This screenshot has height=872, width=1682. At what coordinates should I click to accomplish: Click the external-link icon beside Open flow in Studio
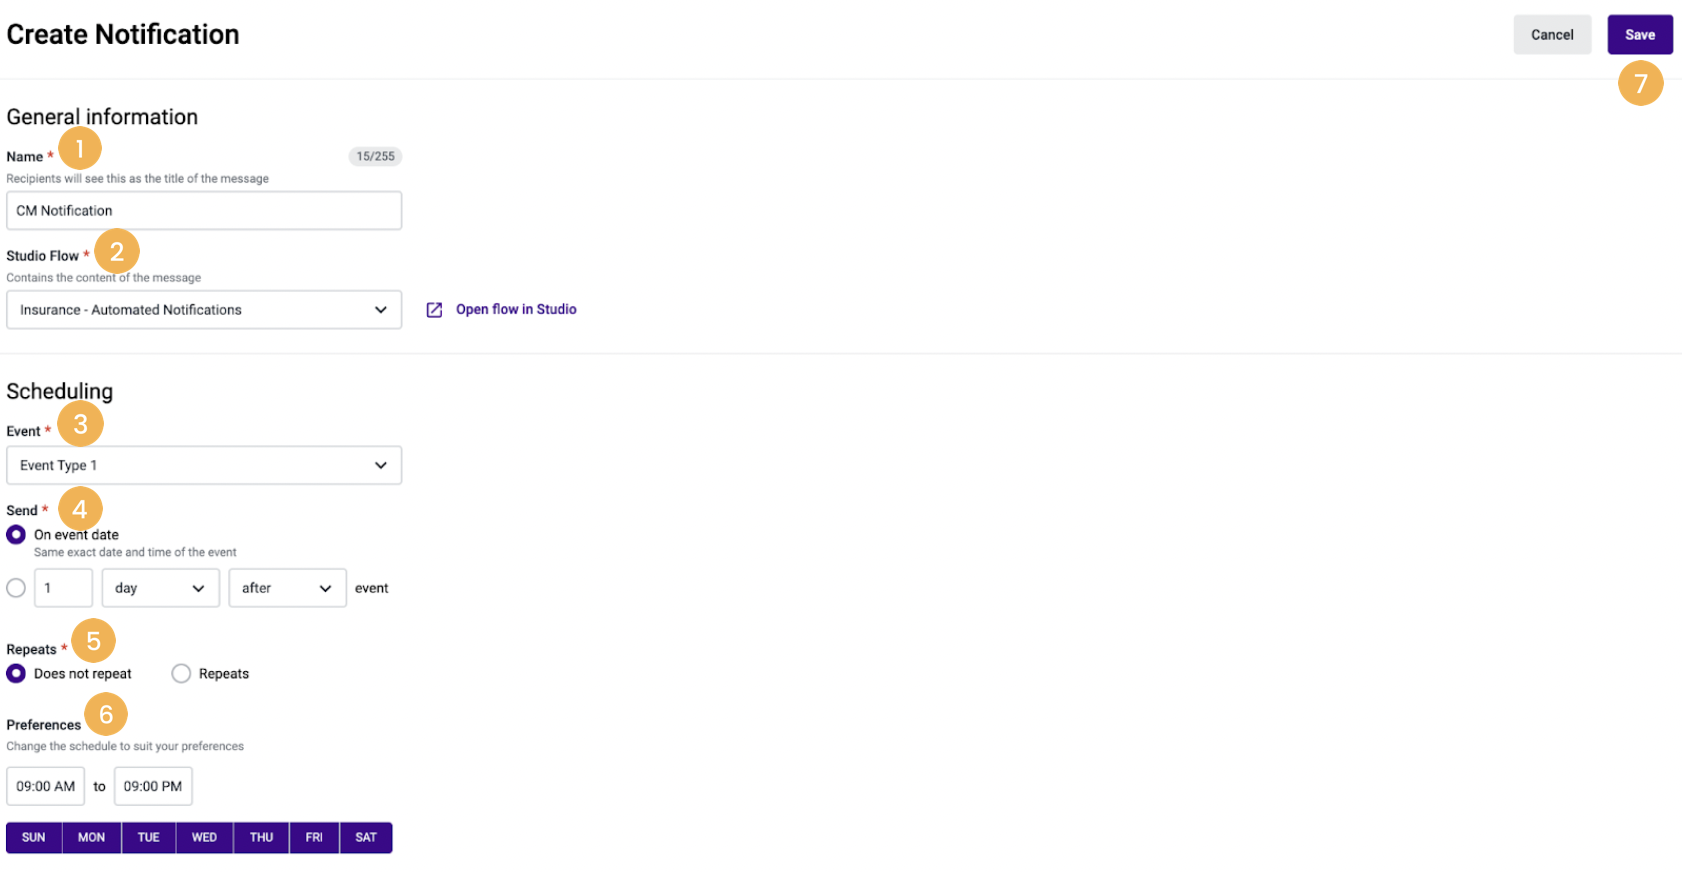[434, 310]
